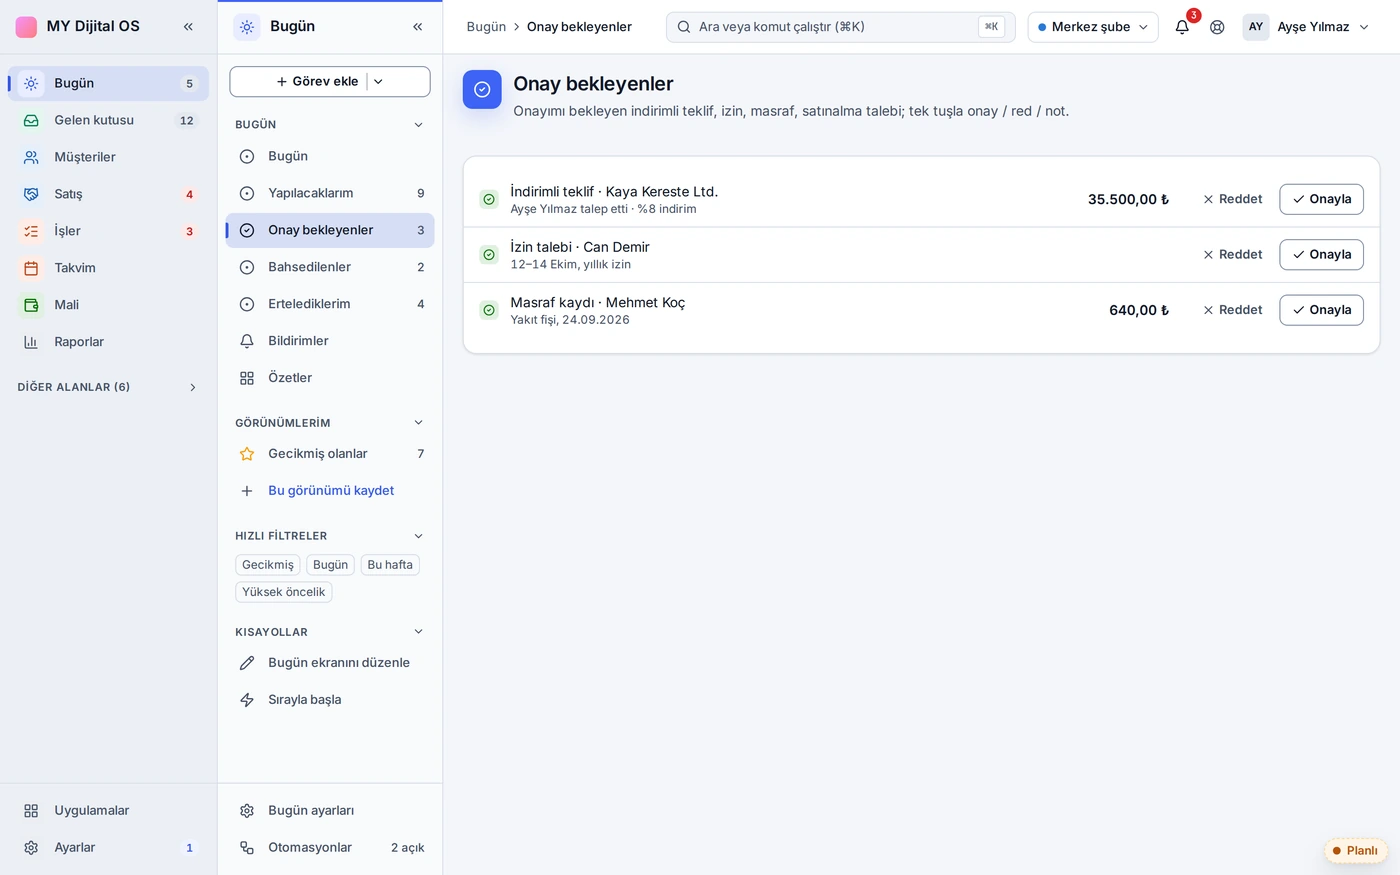Collapse the BUGÜN section
Screen dimensions: 1400x875
(x=418, y=125)
